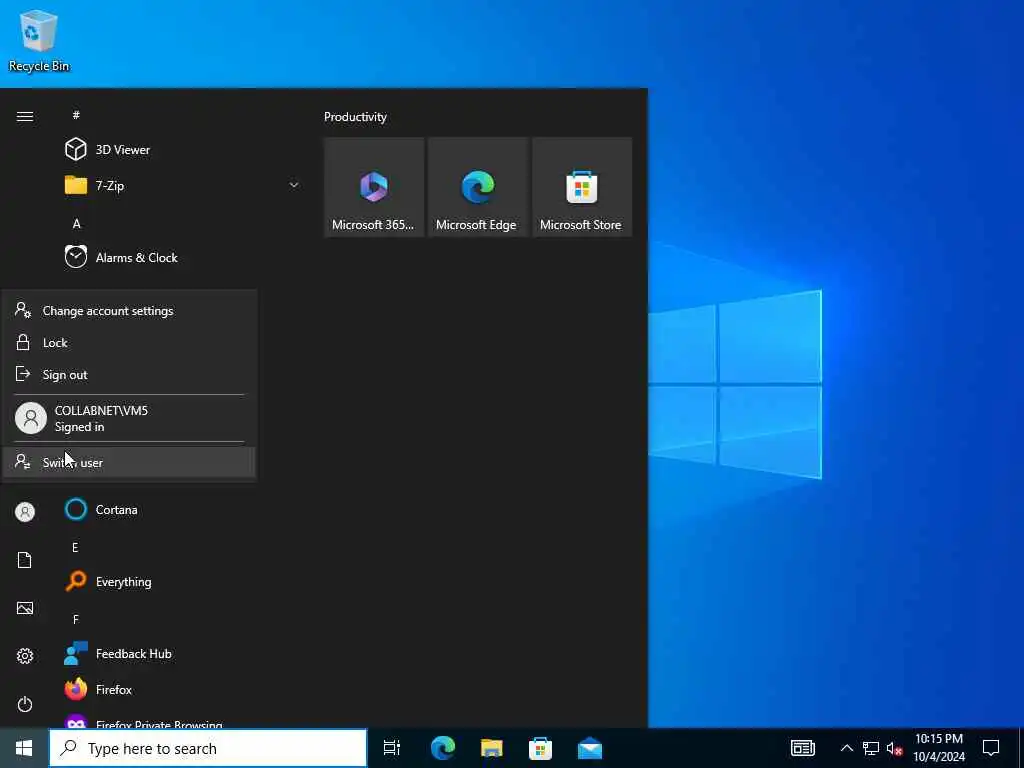Click the Power button in Start sidebar
Image resolution: width=1024 pixels, height=768 pixels.
[x=25, y=704]
